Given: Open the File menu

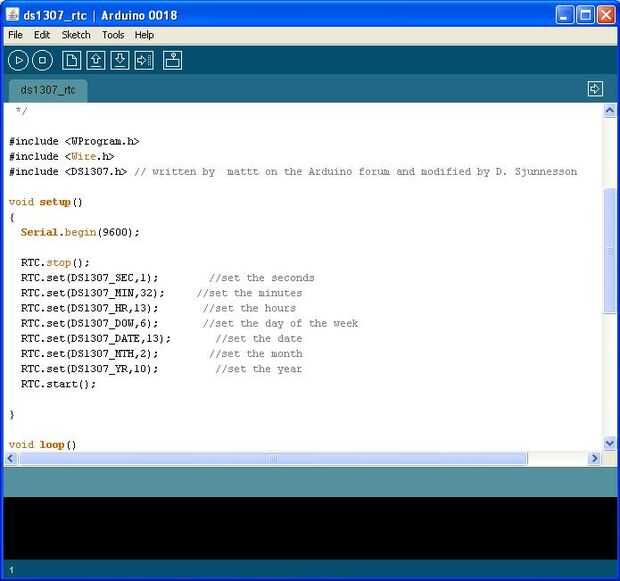Looking at the screenshot, I should coord(15,35).
